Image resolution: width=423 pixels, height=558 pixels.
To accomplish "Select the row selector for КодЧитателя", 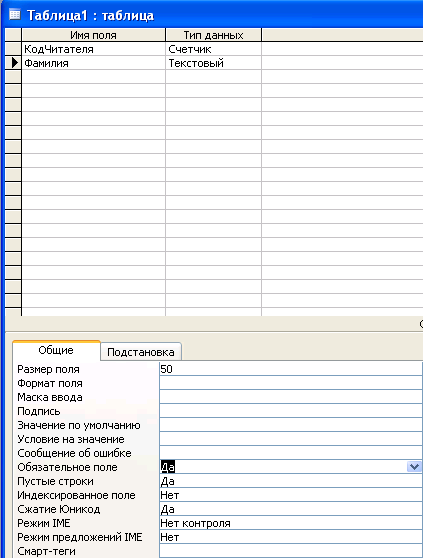I will click(13, 49).
